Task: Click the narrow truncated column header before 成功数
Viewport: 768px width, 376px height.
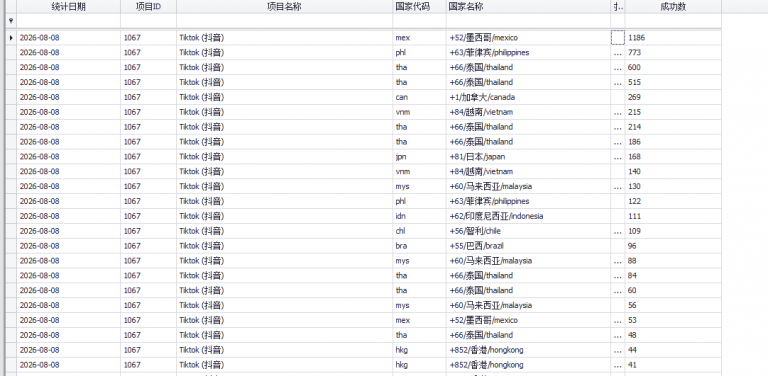Action: coord(618,6)
